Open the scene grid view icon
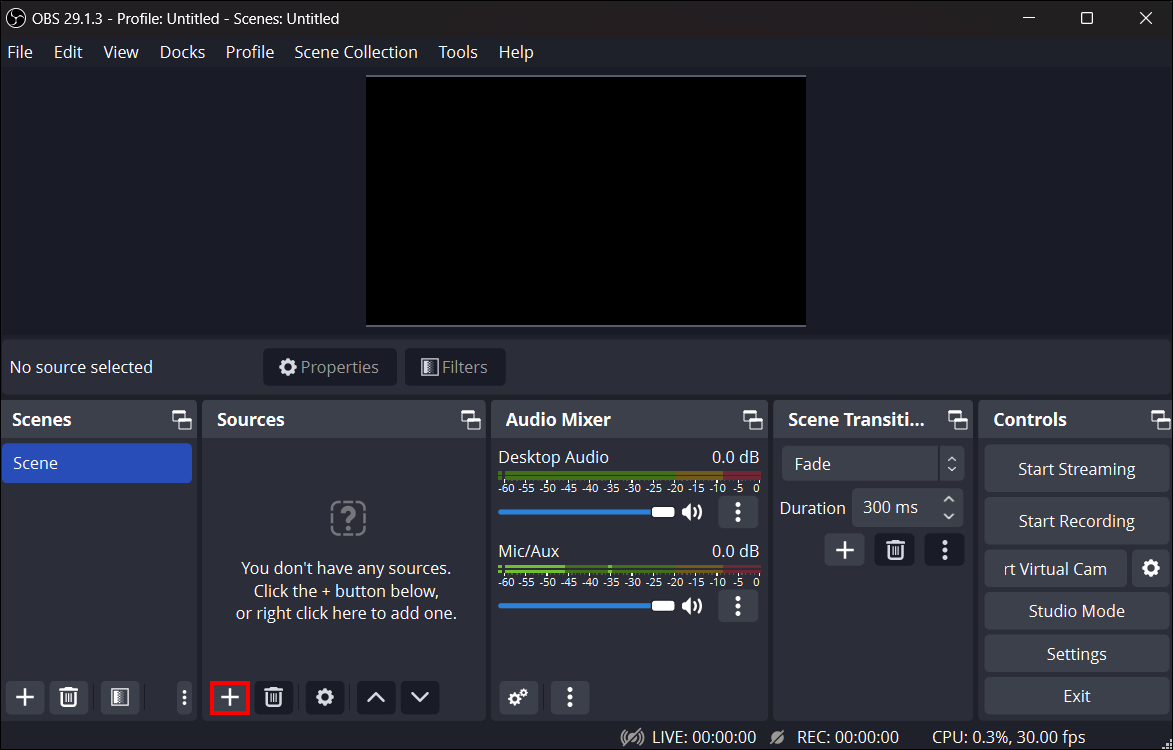The image size is (1173, 750). point(120,697)
